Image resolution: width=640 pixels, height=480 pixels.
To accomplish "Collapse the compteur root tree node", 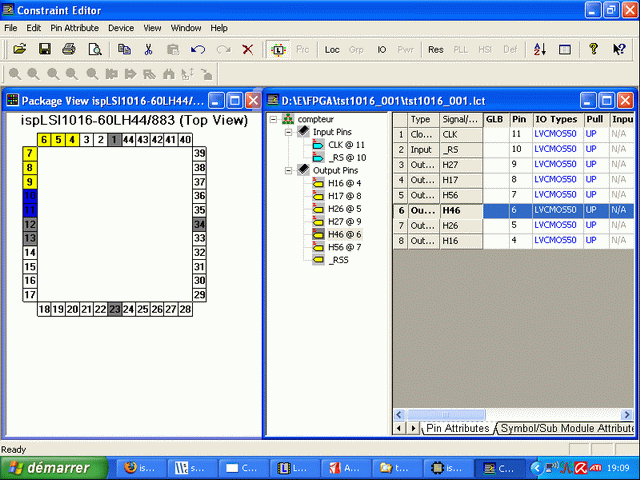I will click(x=274, y=119).
